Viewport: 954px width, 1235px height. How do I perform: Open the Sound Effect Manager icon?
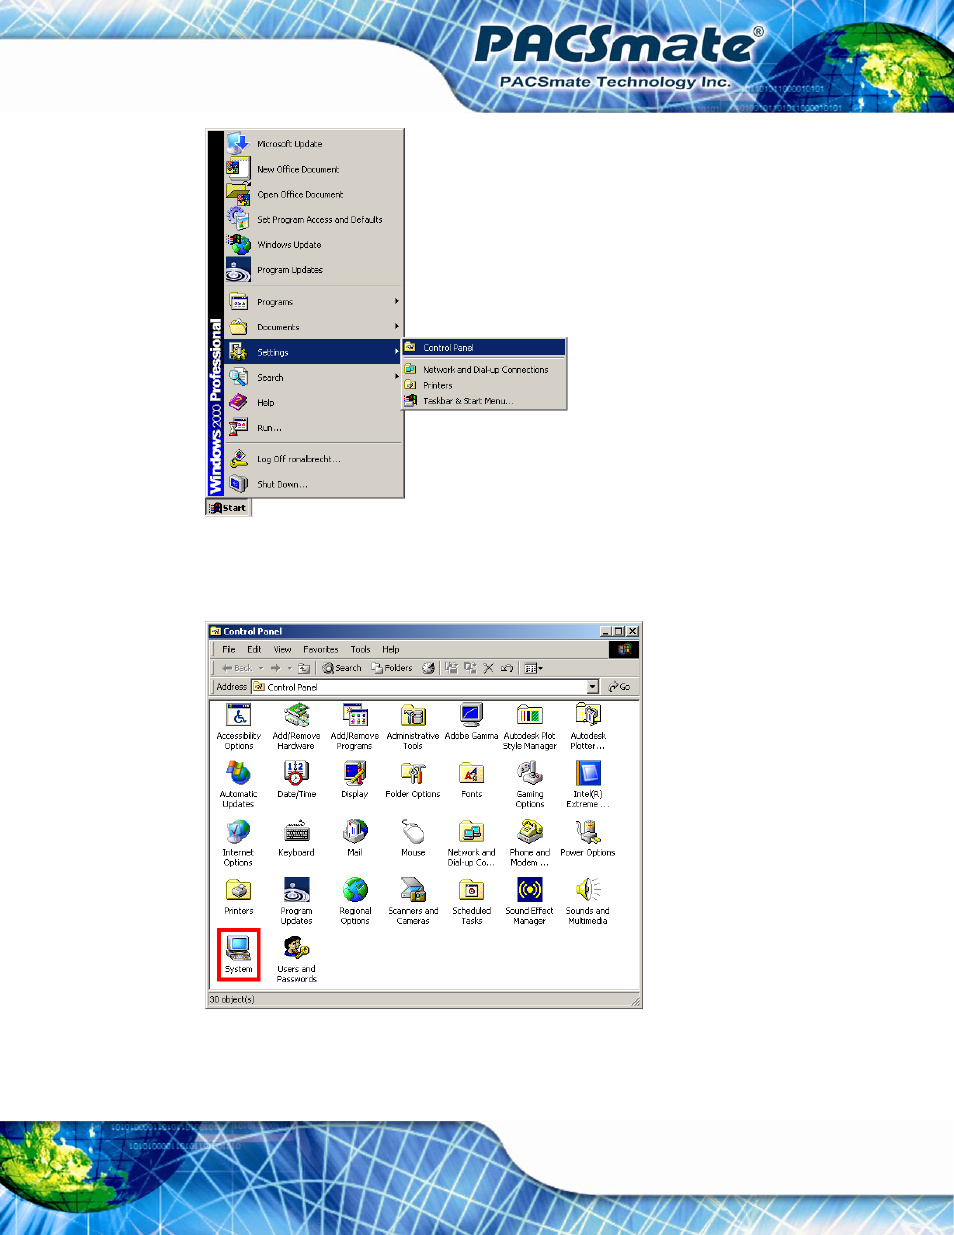coord(529,901)
